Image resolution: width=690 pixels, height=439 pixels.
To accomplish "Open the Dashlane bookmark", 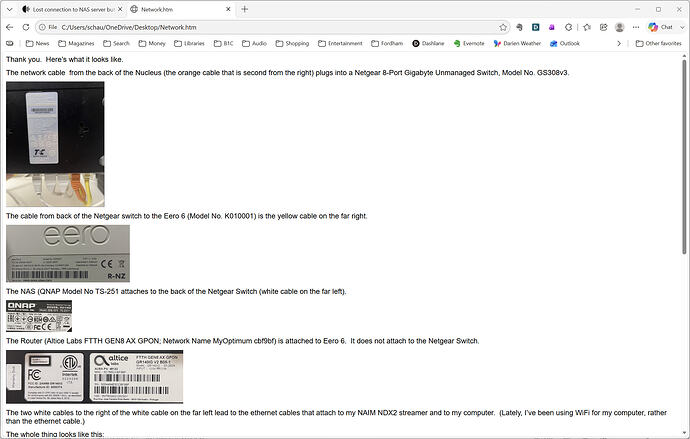I will (428, 44).
